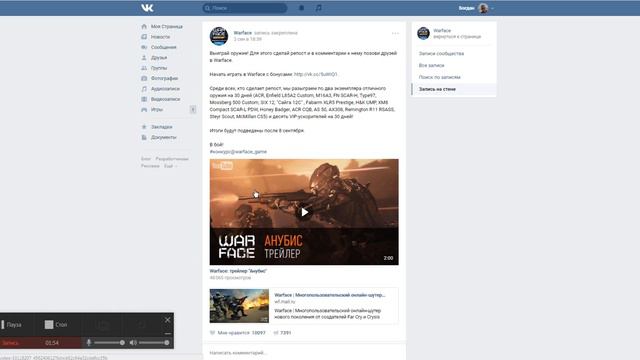Open the Реклама footer link
Viewport: 640px width, 360px height.
[x=150, y=166]
